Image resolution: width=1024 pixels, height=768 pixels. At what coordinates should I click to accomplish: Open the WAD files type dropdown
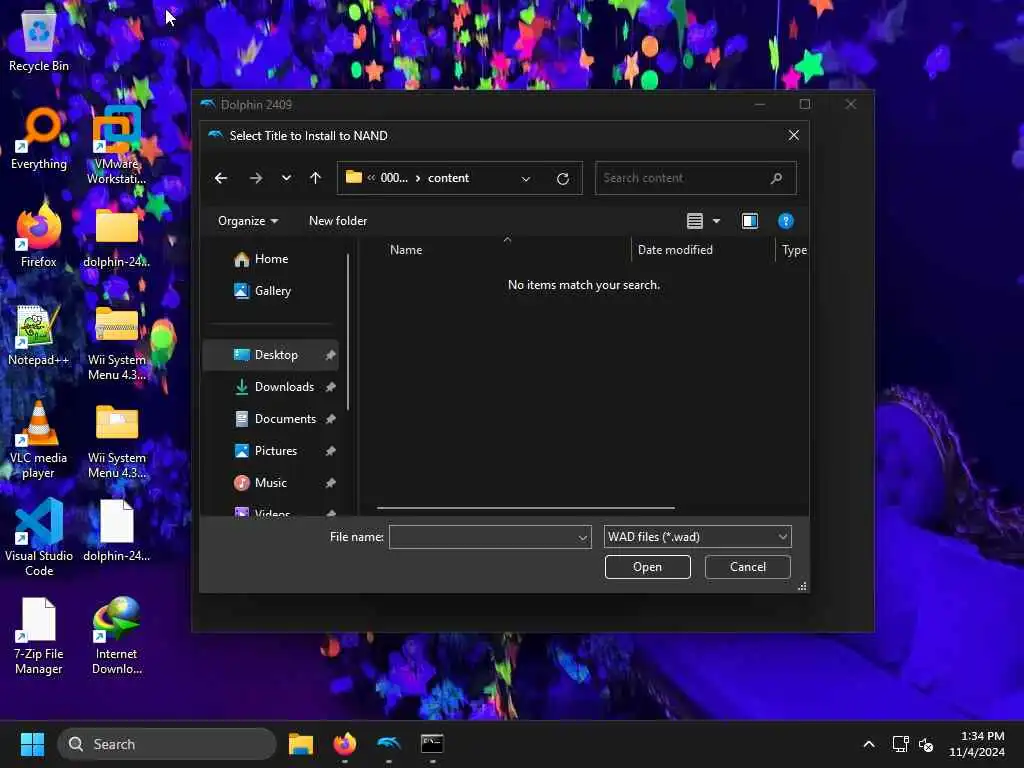coord(697,537)
